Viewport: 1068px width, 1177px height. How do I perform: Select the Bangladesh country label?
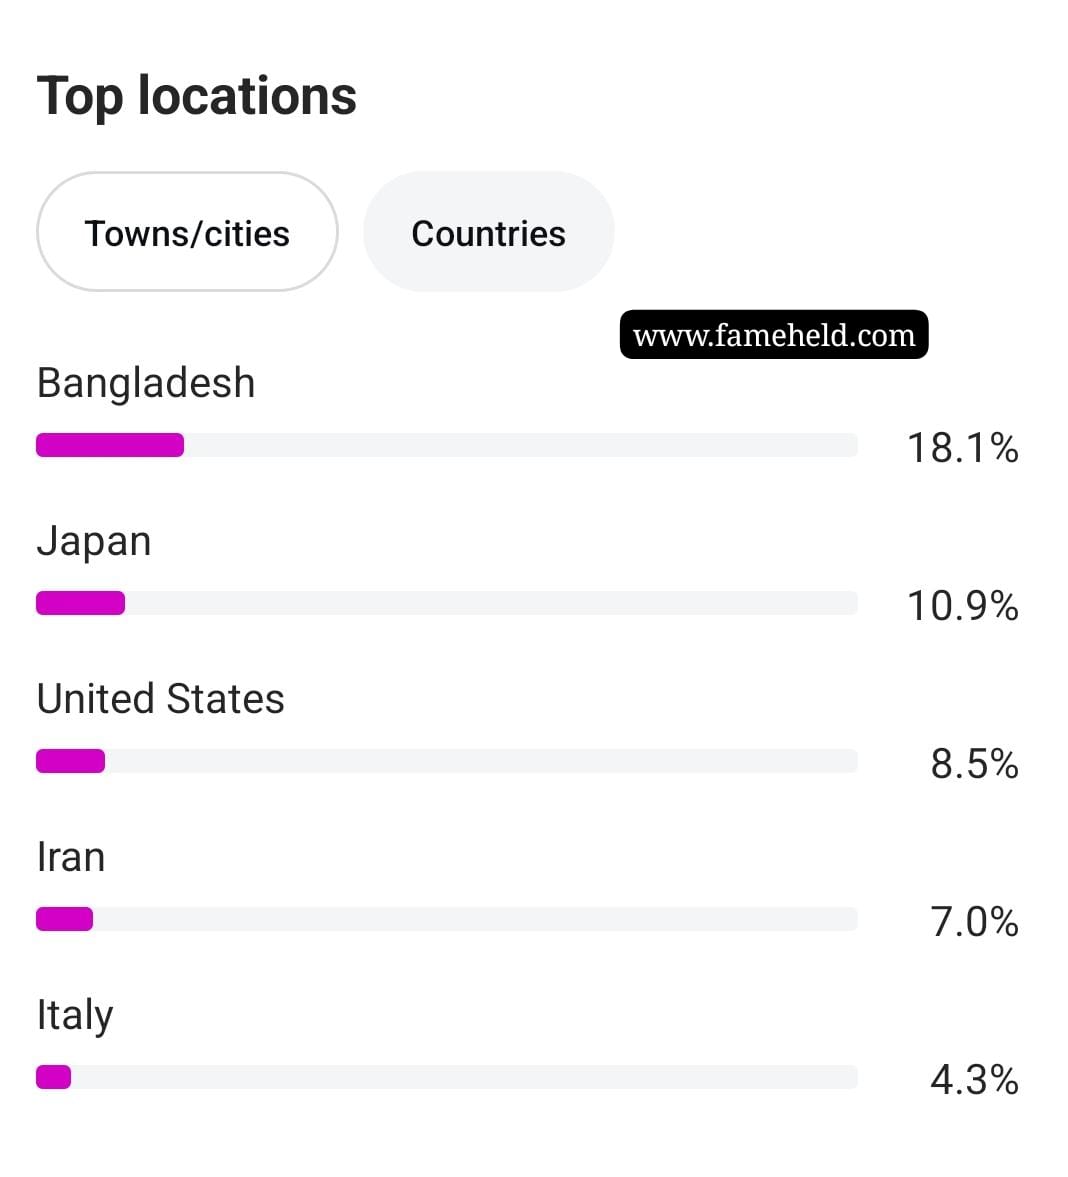146,383
